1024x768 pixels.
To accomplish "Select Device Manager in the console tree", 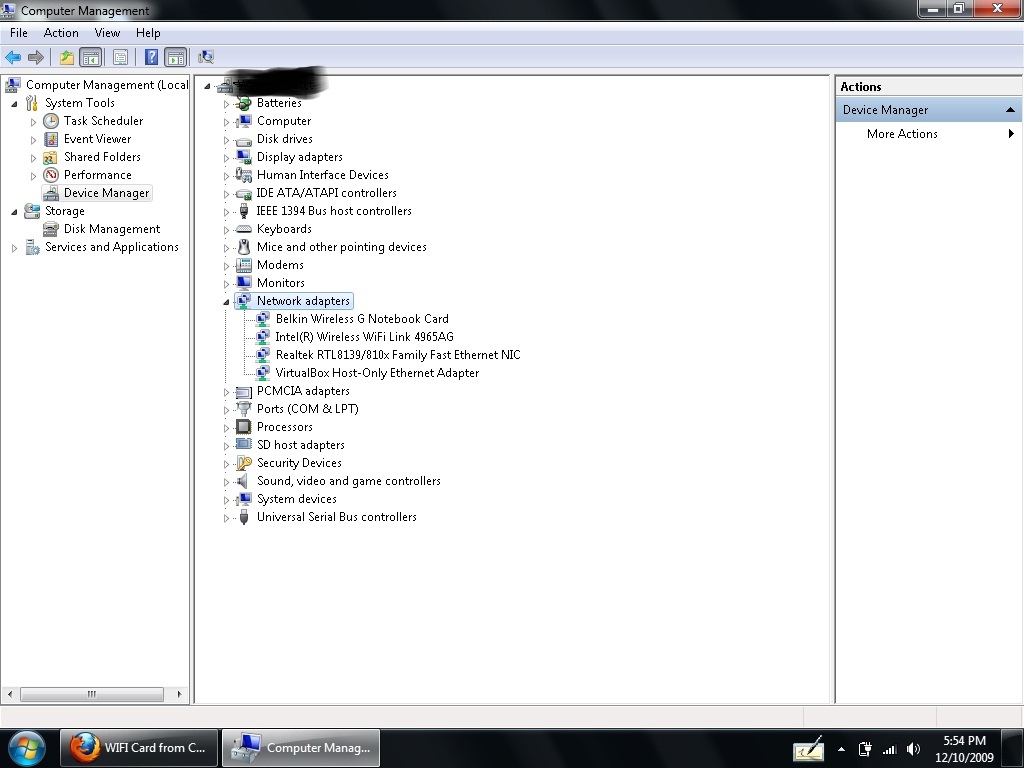I will (106, 193).
